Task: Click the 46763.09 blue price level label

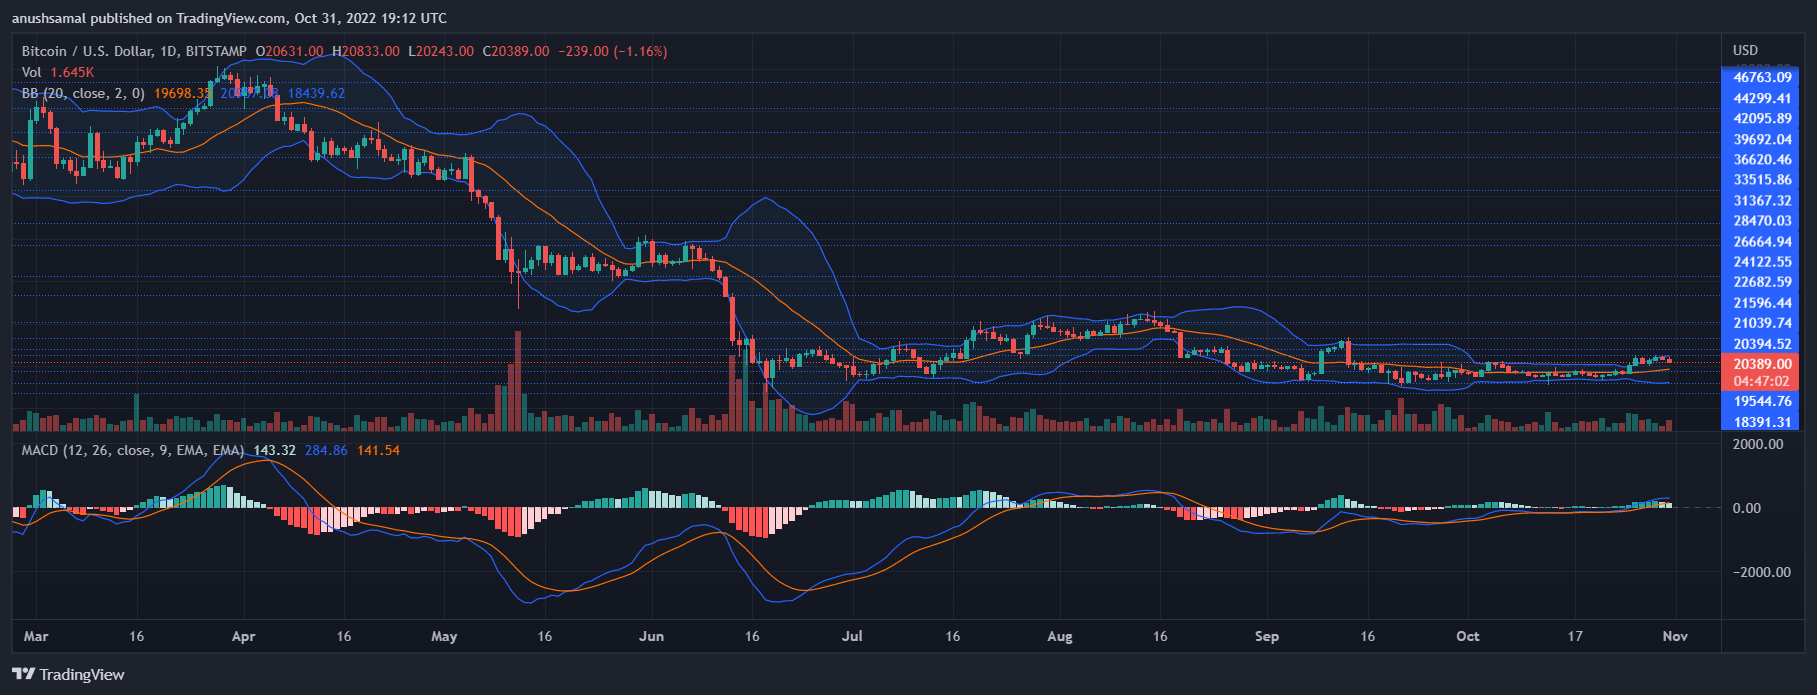Action: coord(1761,77)
